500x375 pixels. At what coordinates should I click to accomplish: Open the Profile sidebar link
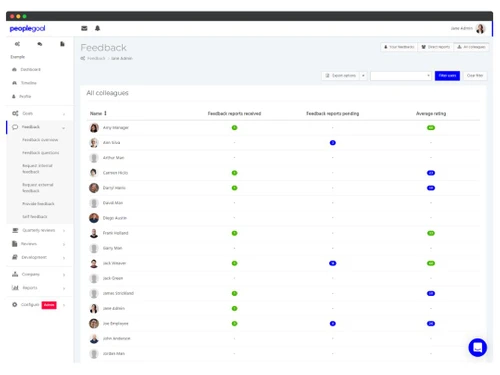point(25,96)
